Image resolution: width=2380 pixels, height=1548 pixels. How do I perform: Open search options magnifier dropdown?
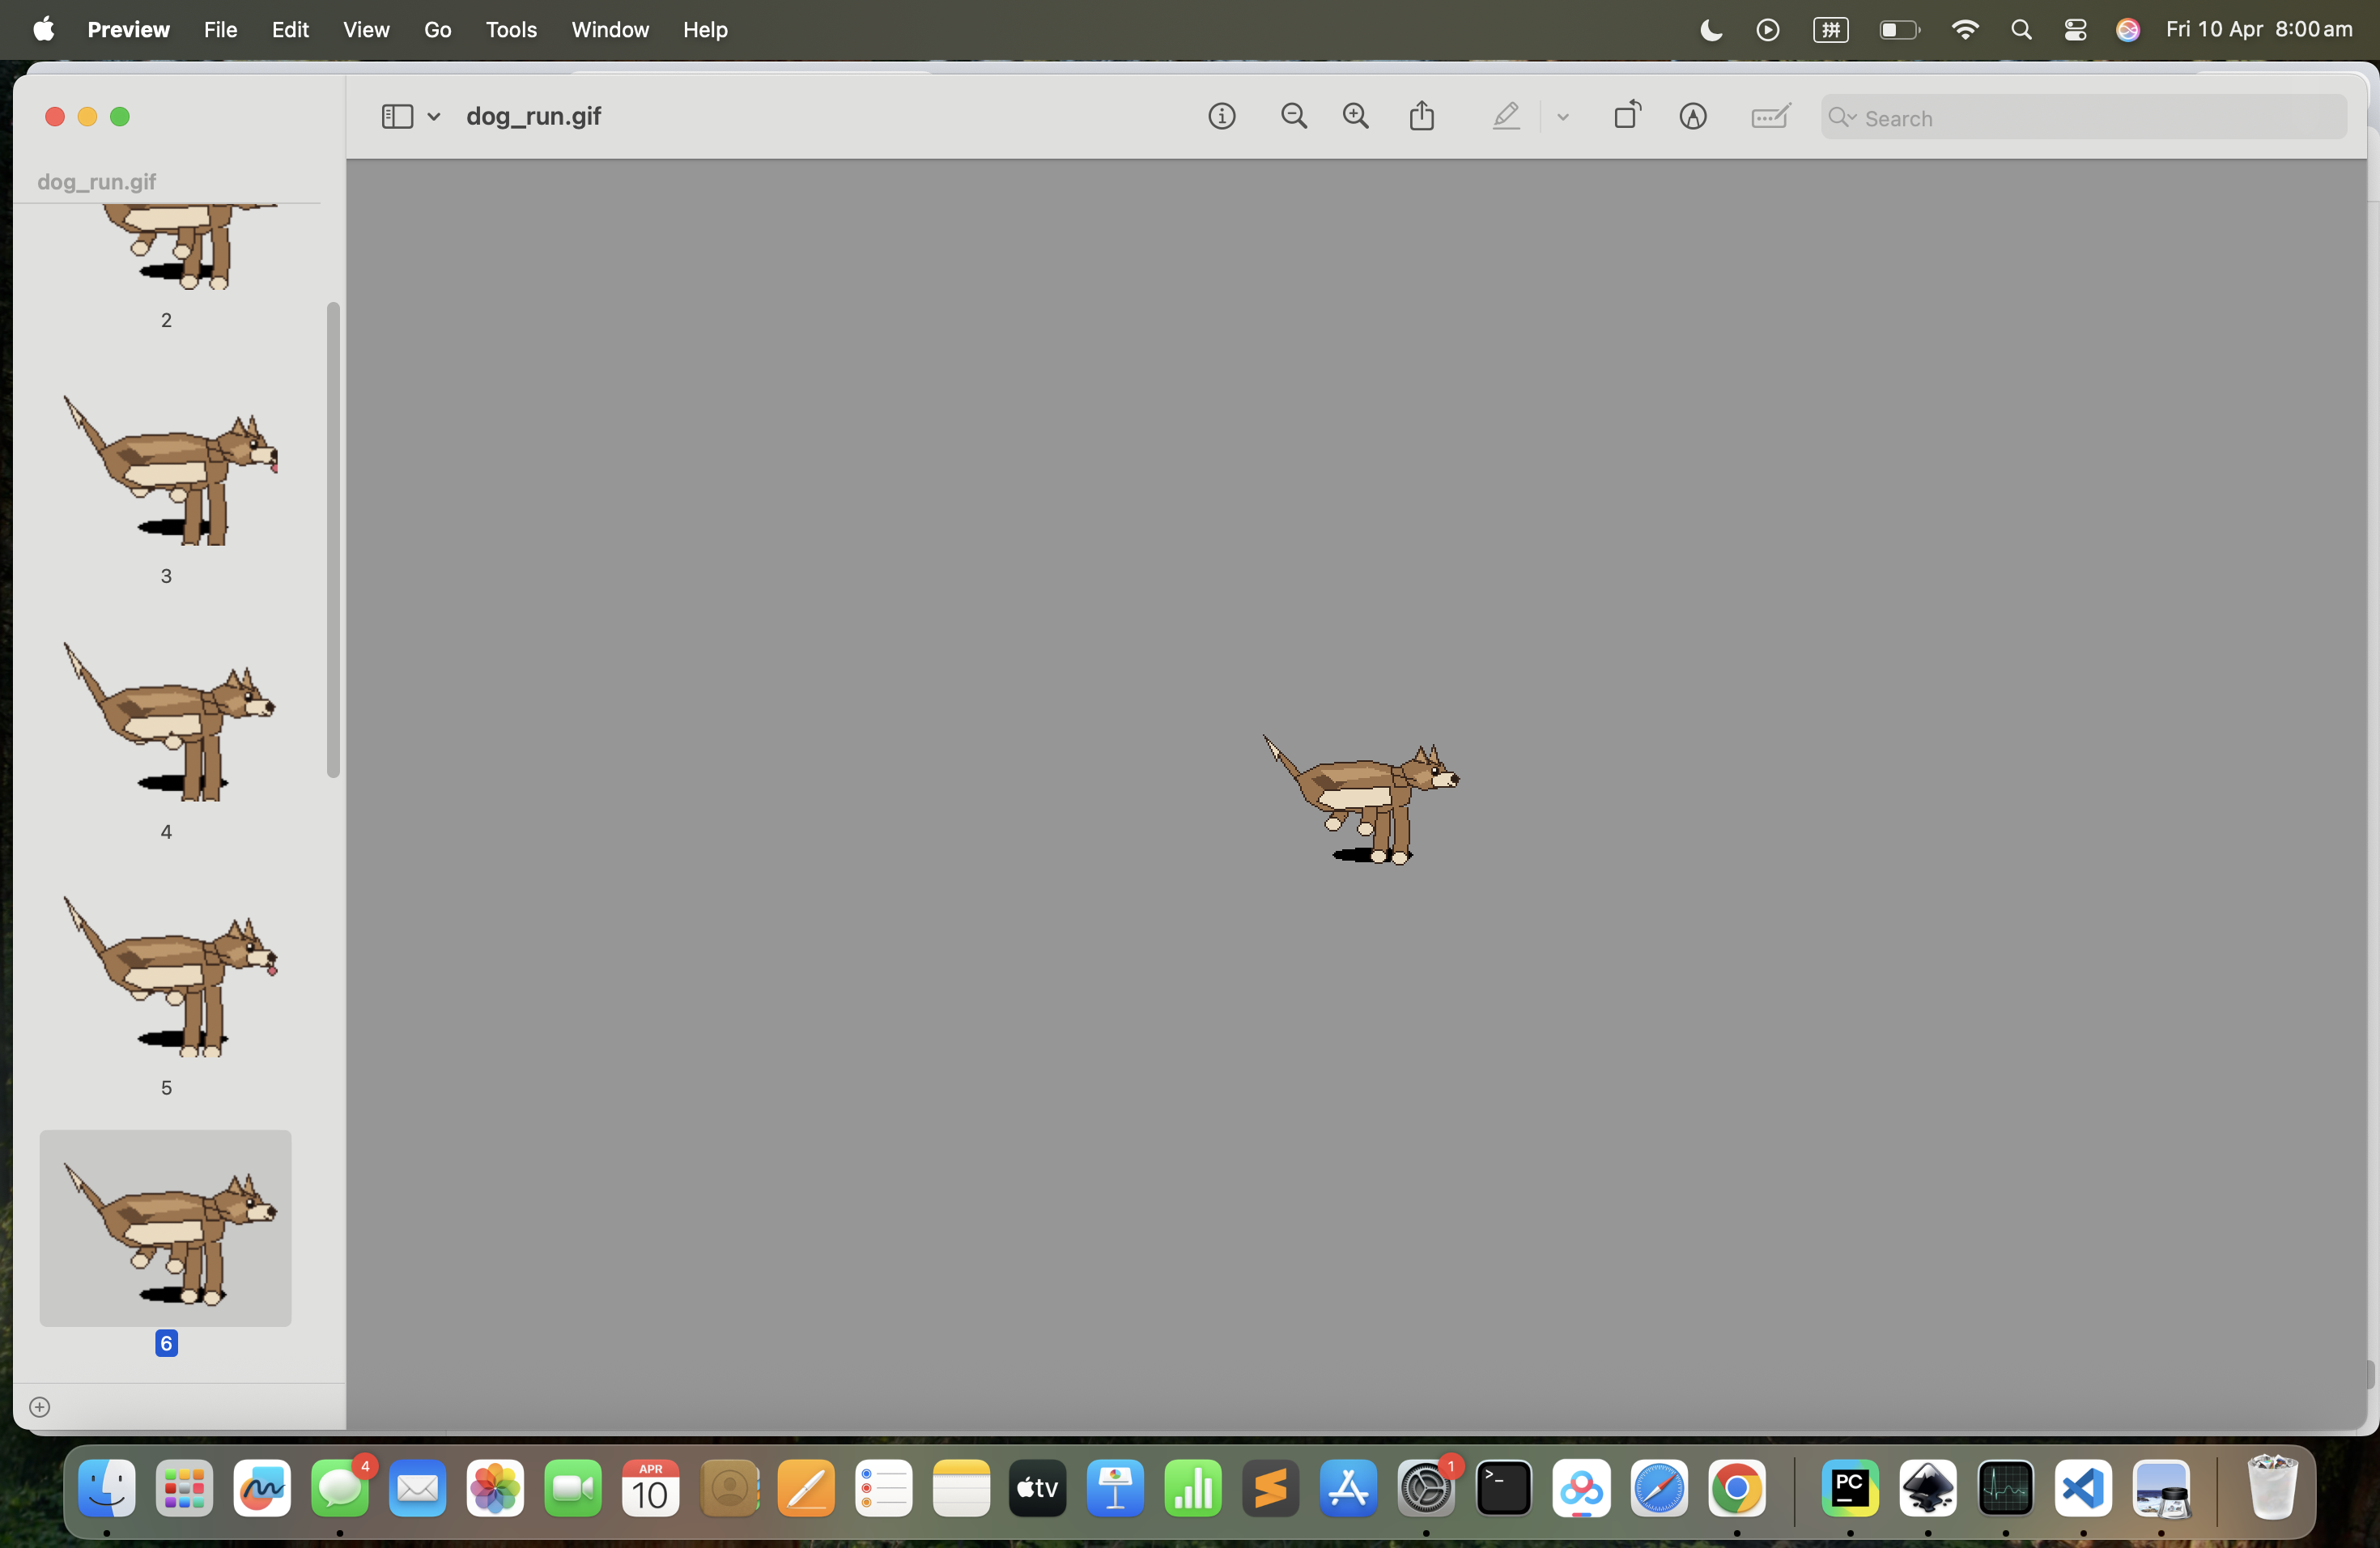click(1842, 118)
